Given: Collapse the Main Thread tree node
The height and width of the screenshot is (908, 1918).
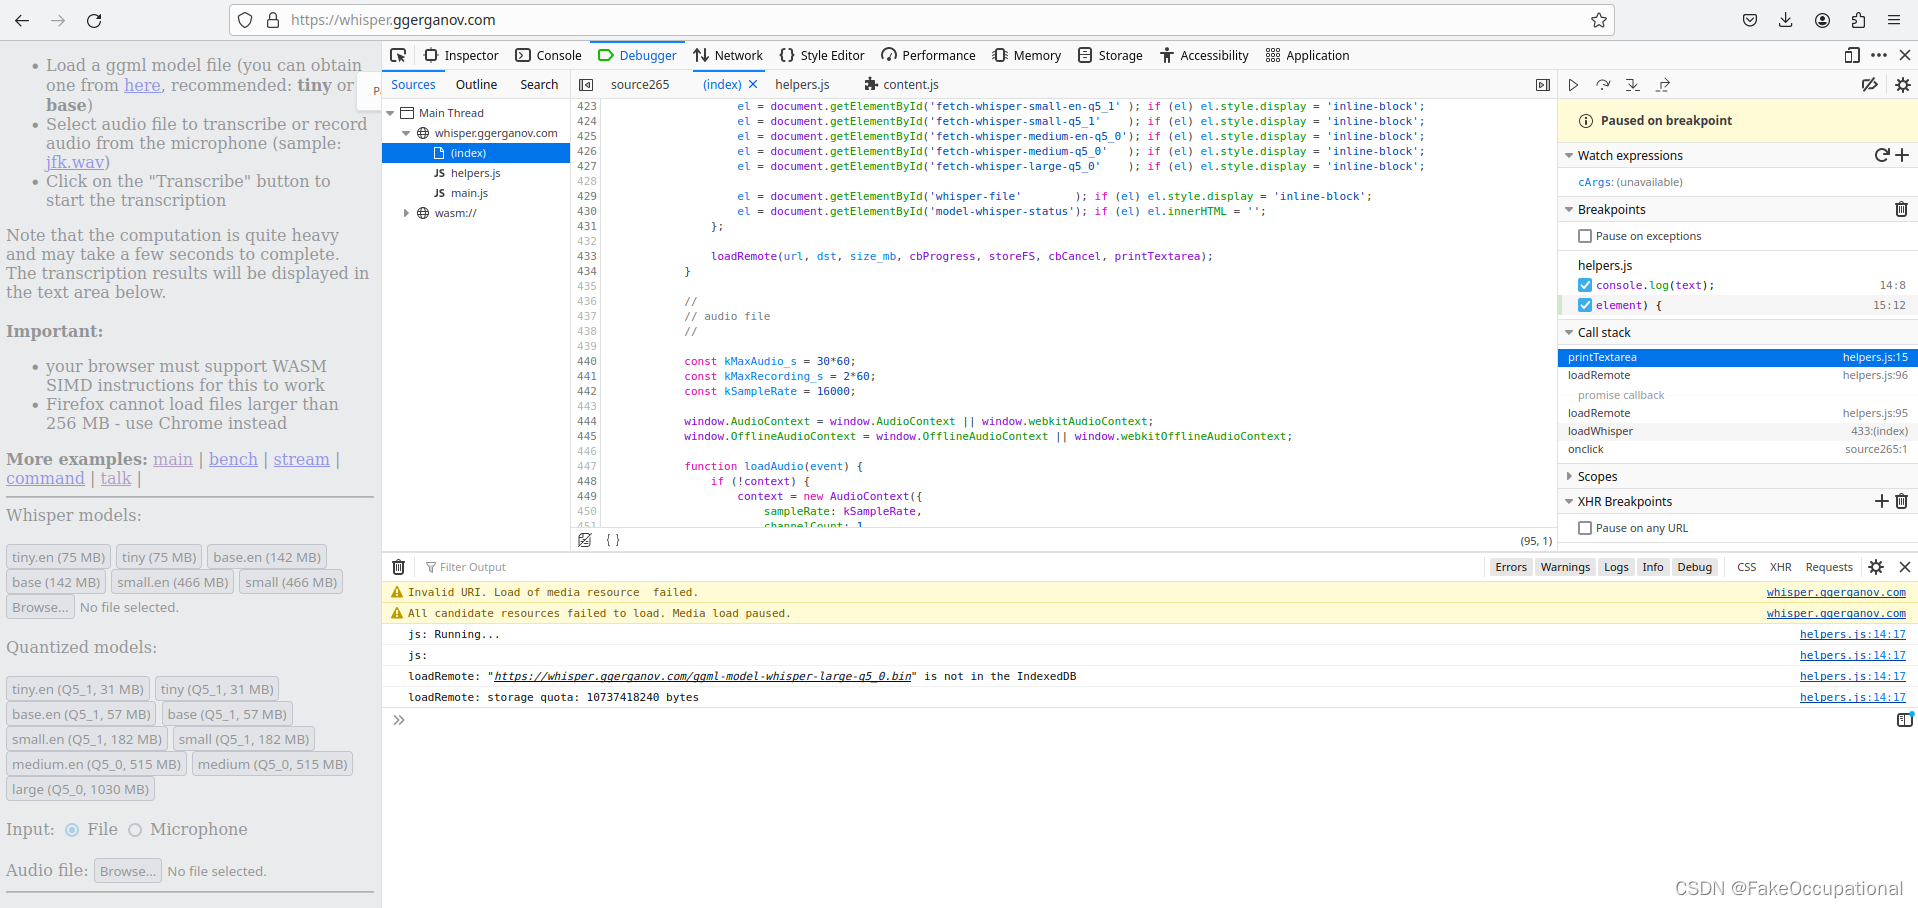Looking at the screenshot, I should pyautogui.click(x=391, y=113).
